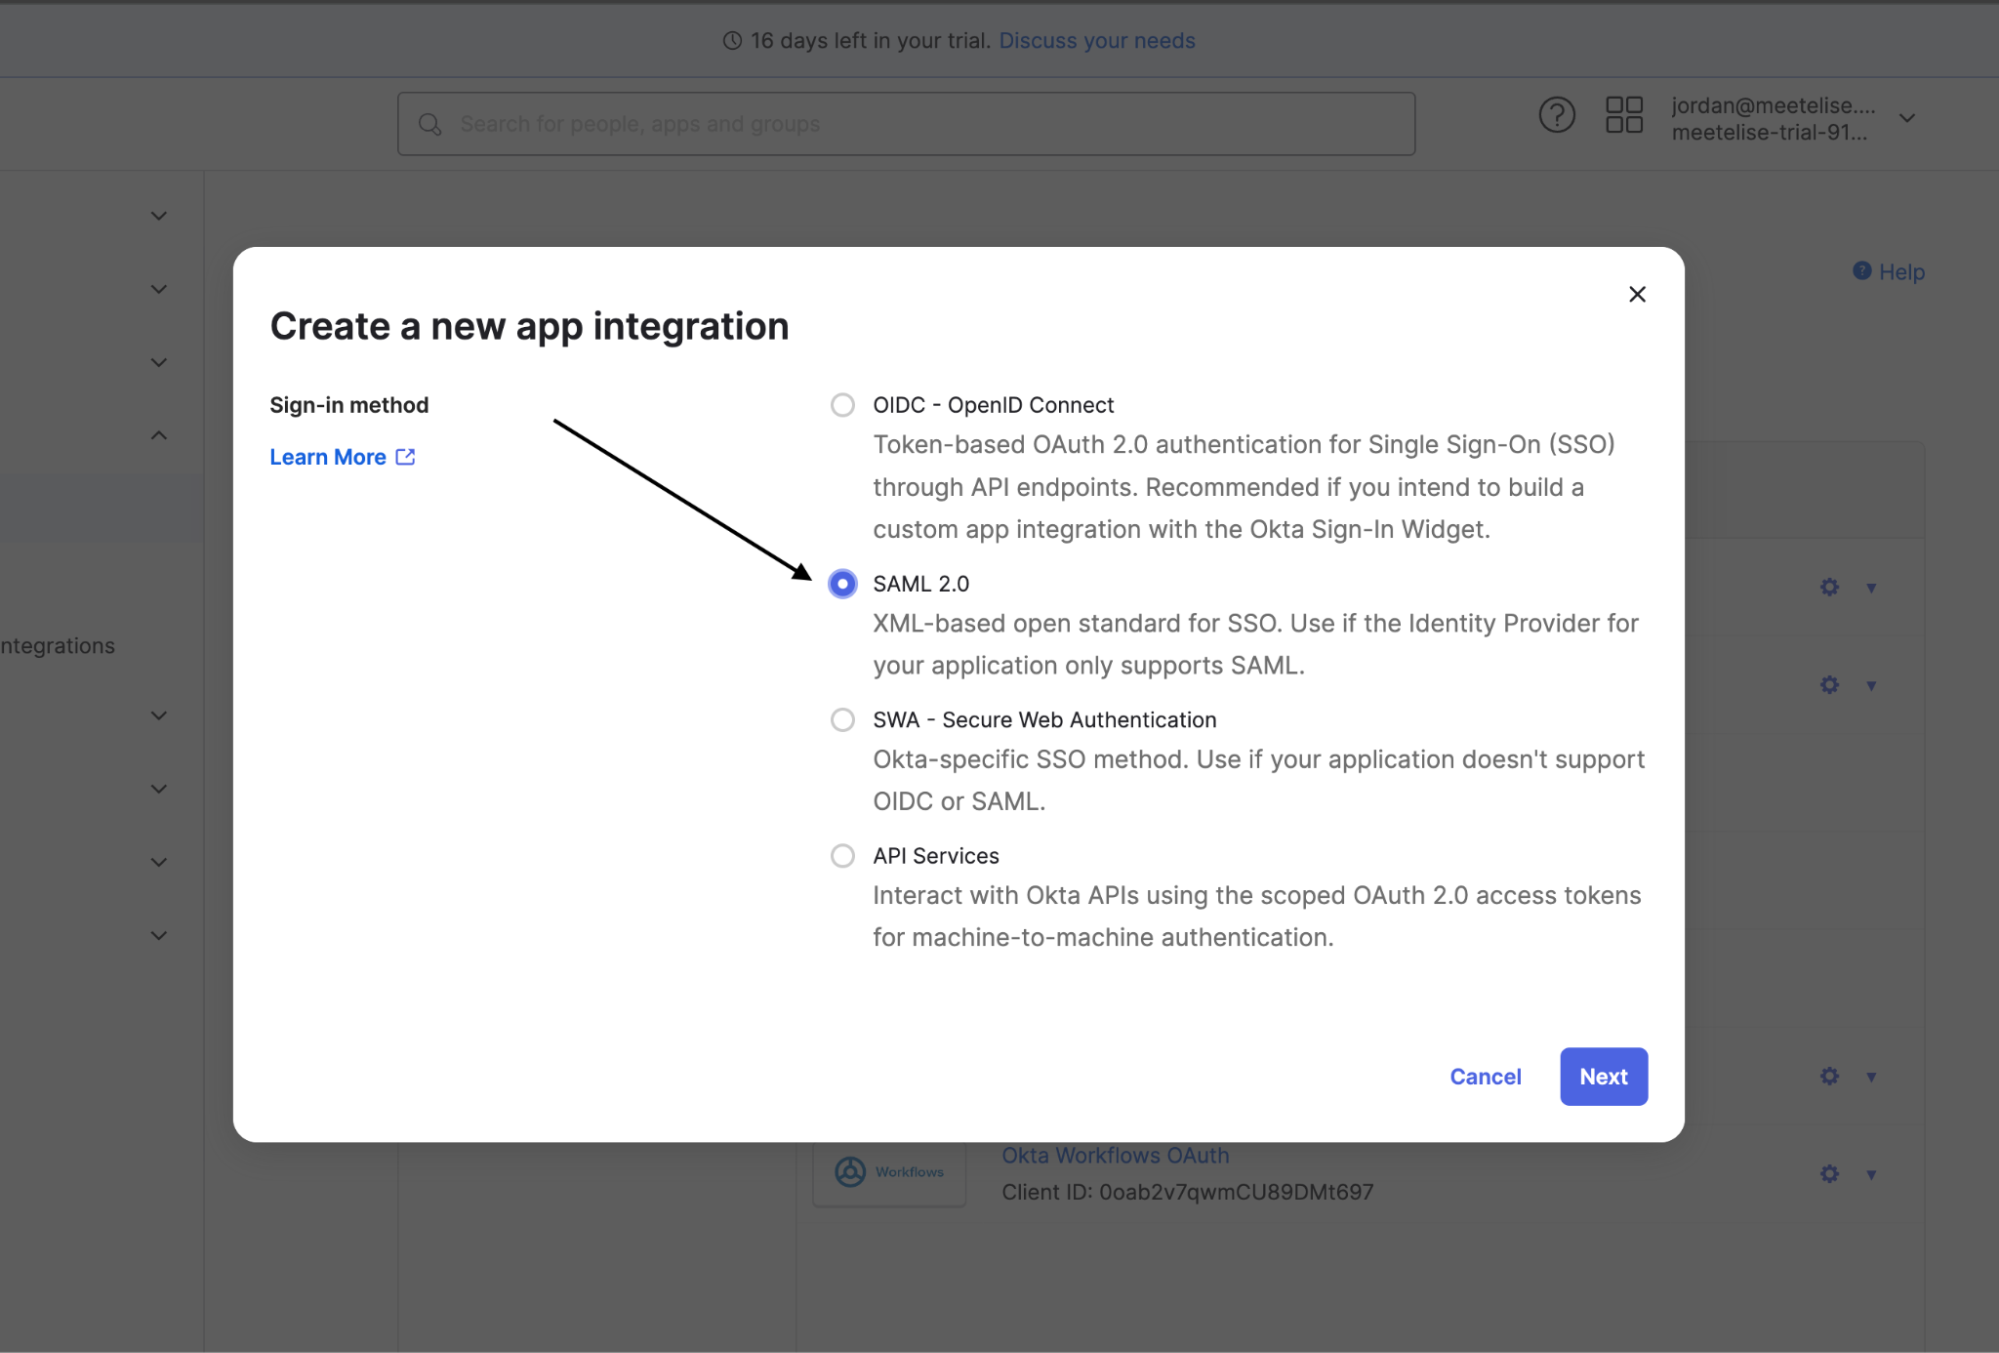Expand the jordan@meetelise account dropdown
This screenshot has height=1353, width=1999.
pos(1907,118)
